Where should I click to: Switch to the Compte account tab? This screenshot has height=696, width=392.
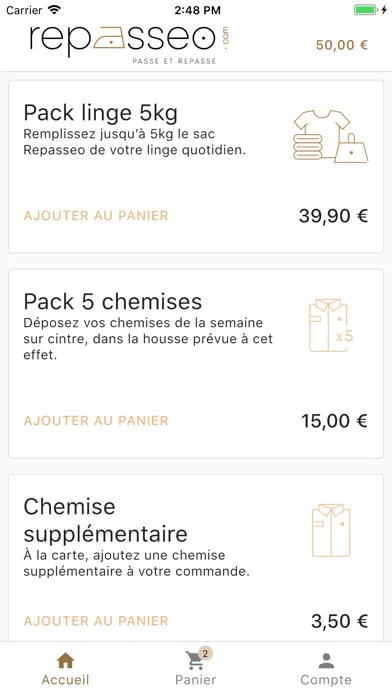click(326, 669)
